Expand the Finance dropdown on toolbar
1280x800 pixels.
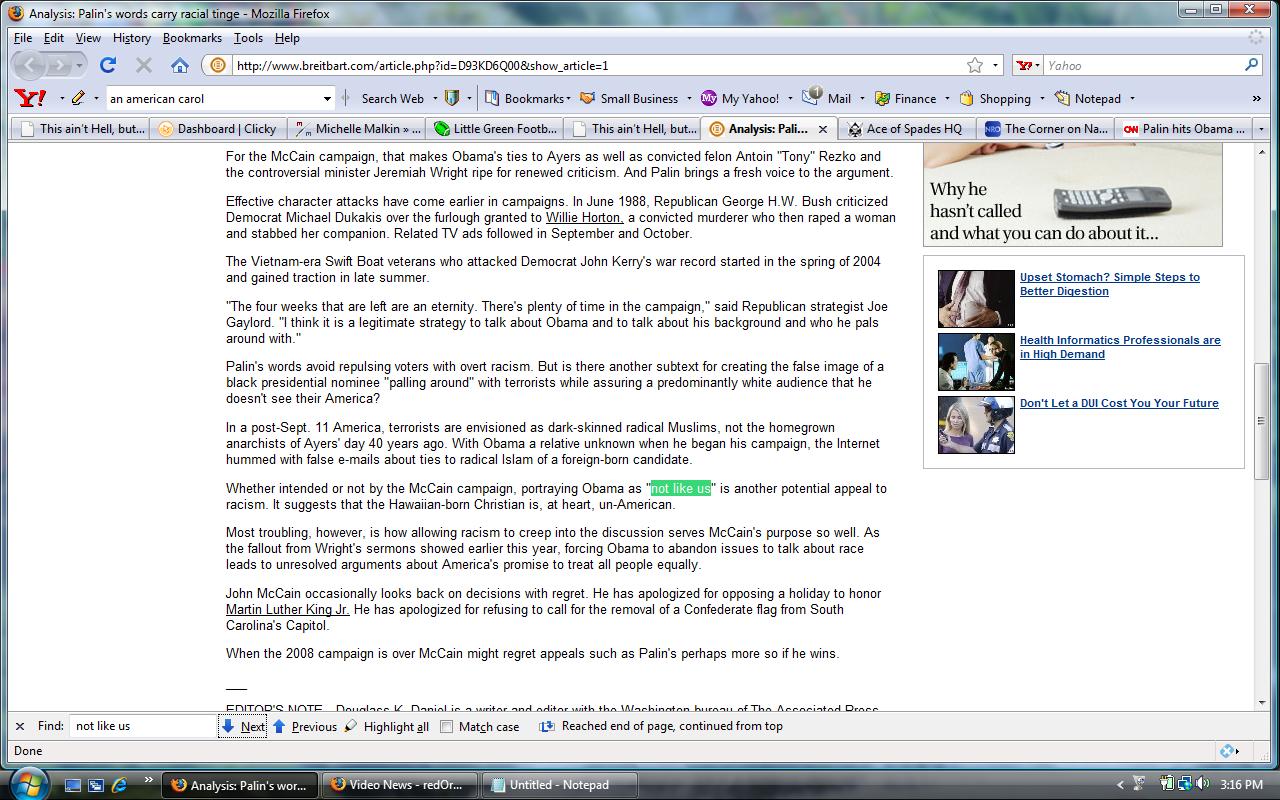click(x=946, y=98)
